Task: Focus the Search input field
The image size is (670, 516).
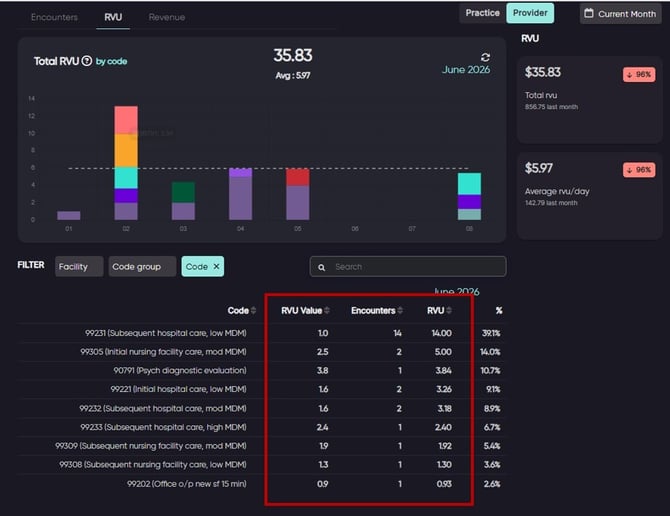Action: pyautogui.click(x=408, y=267)
